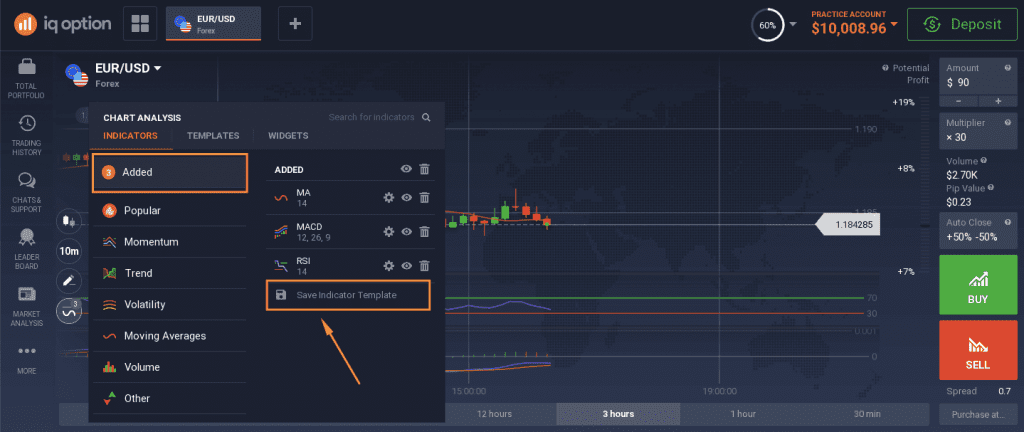Select the Volume indicators category

170,367
